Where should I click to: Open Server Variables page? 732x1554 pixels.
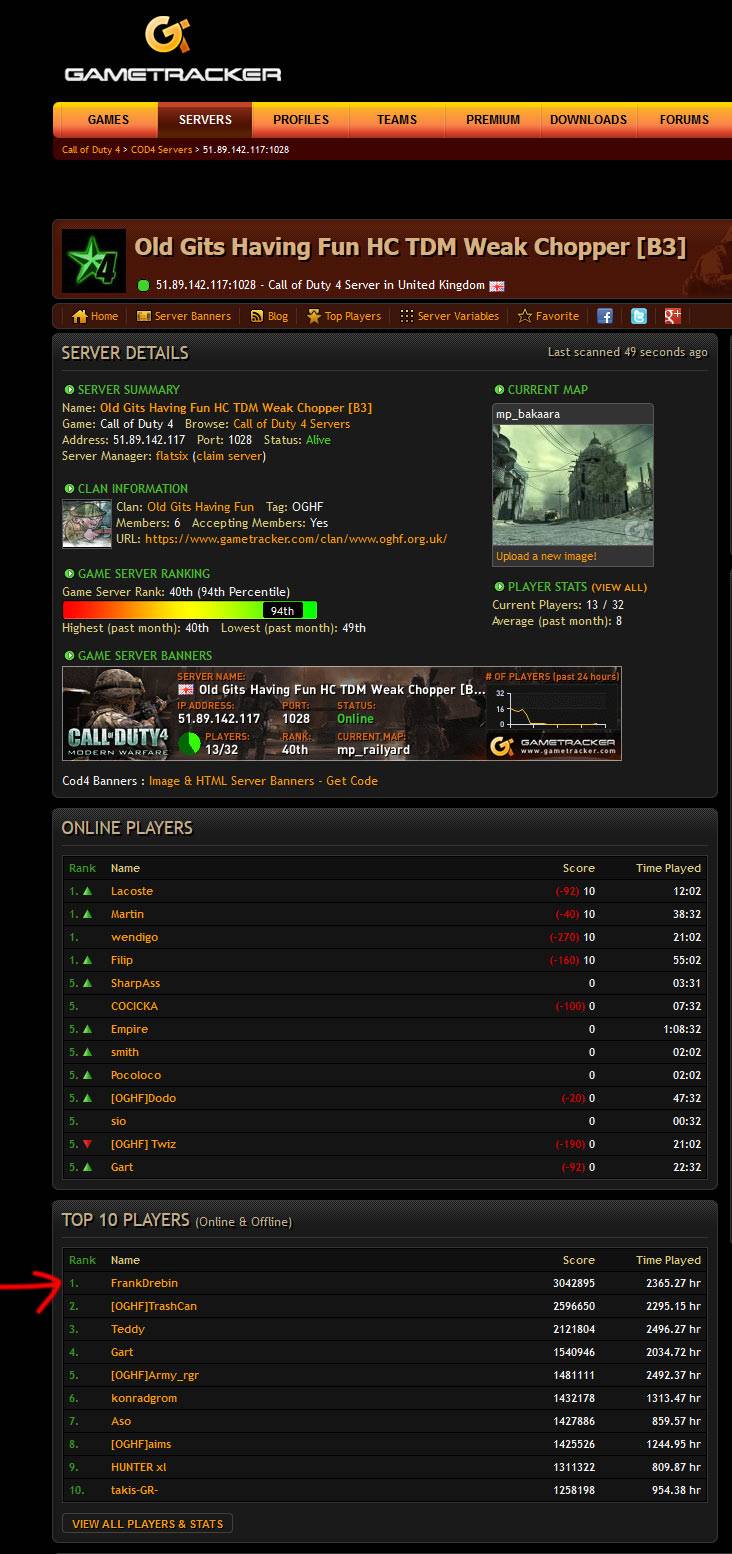[x=449, y=316]
